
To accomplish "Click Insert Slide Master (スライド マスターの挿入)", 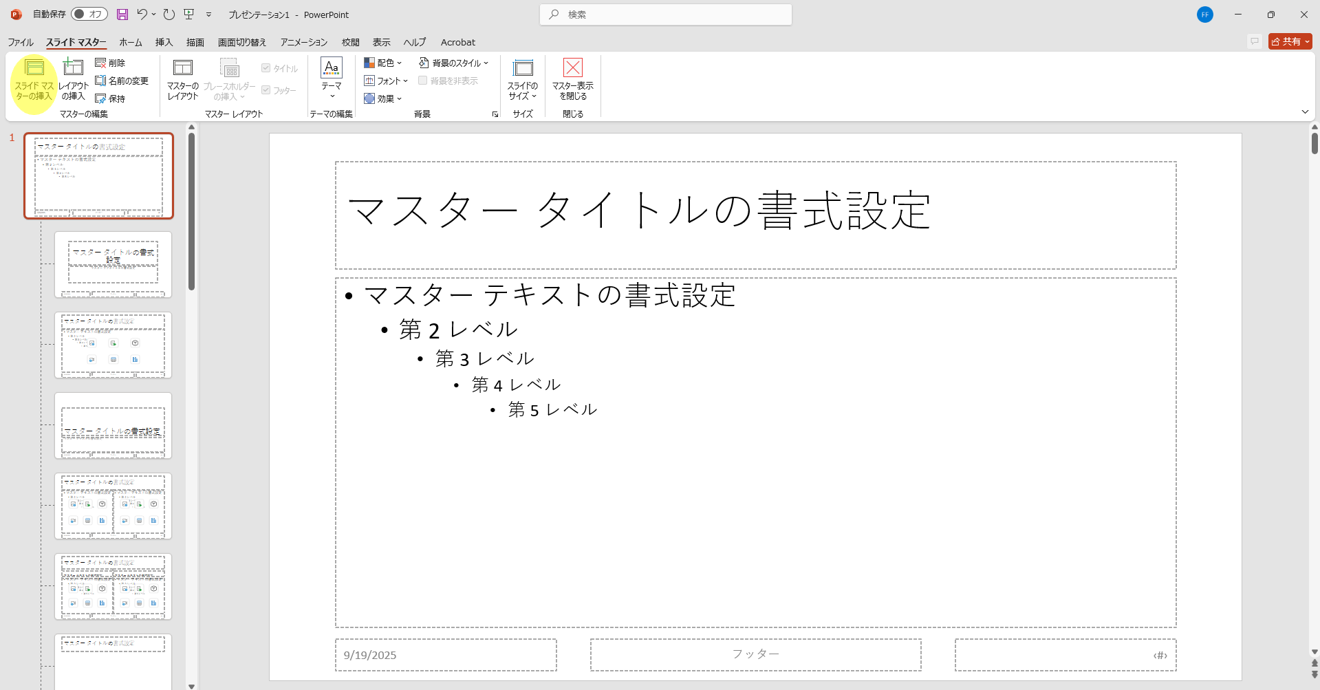I will (x=34, y=80).
